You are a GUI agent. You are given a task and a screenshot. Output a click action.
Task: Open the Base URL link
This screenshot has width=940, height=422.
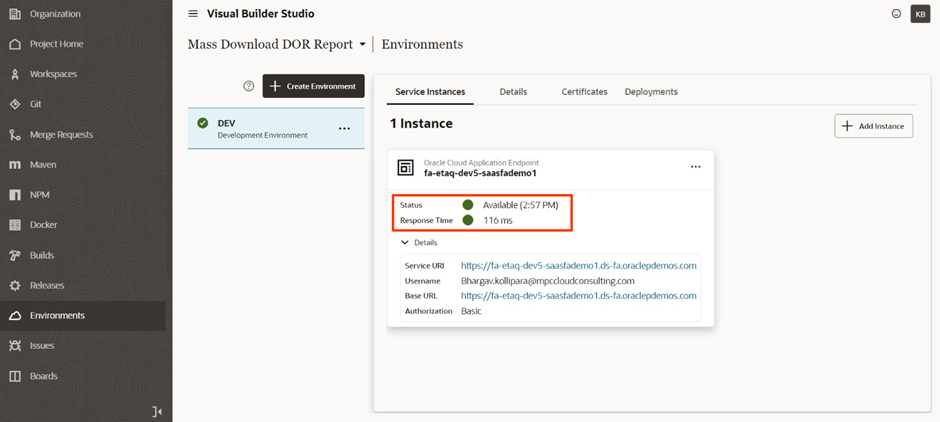click(579, 296)
